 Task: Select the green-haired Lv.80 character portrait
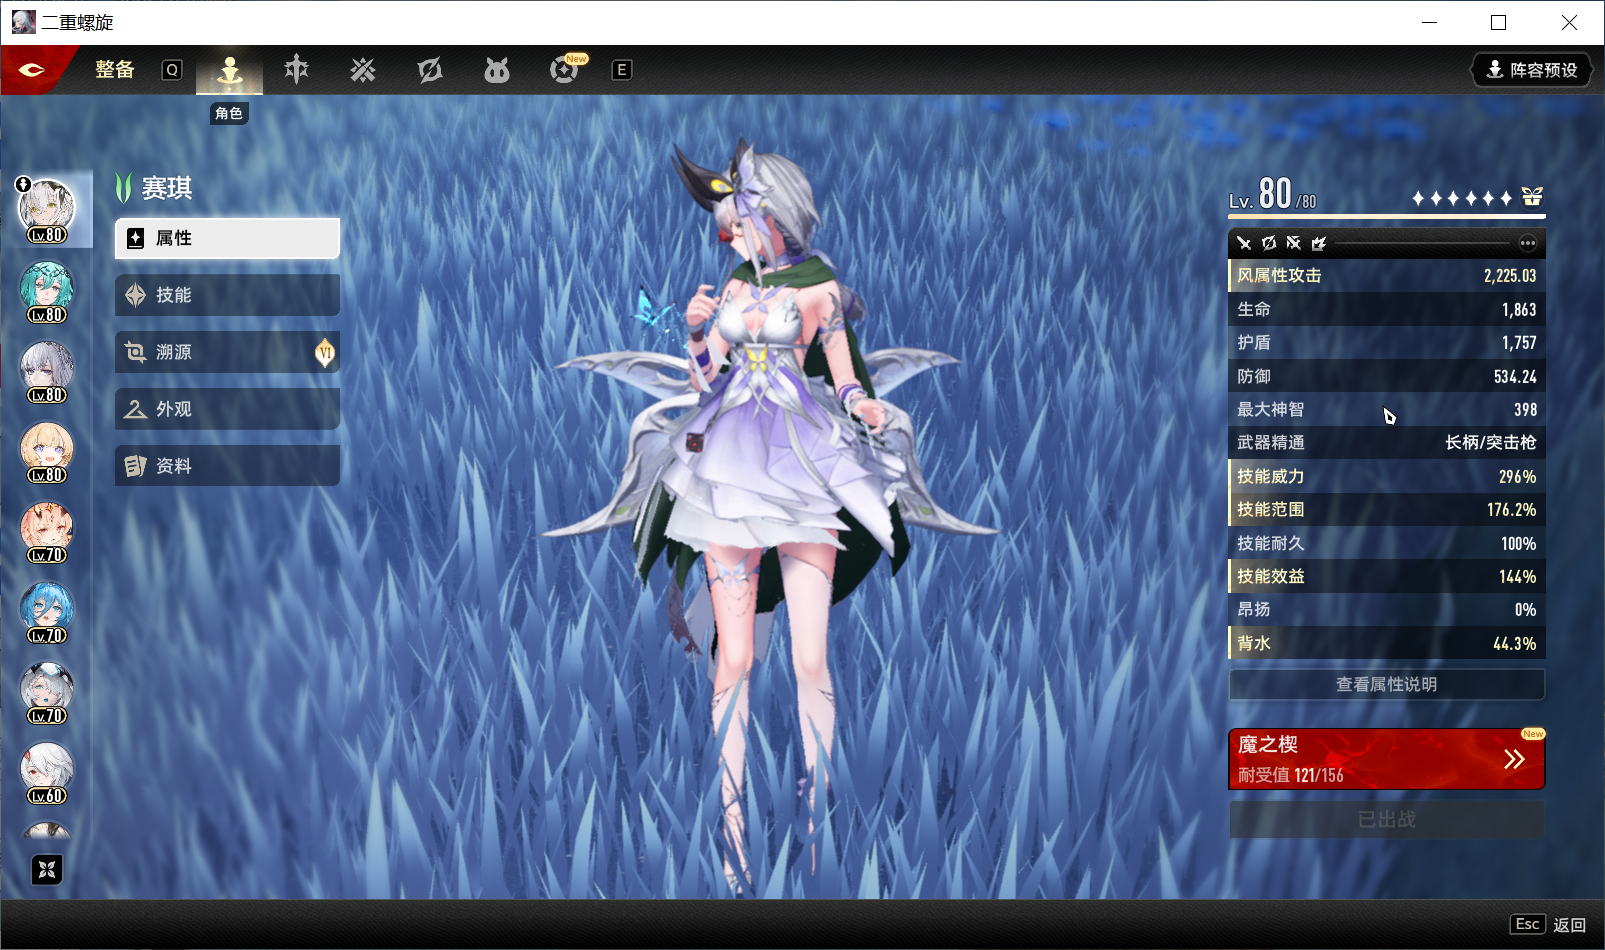click(x=47, y=290)
